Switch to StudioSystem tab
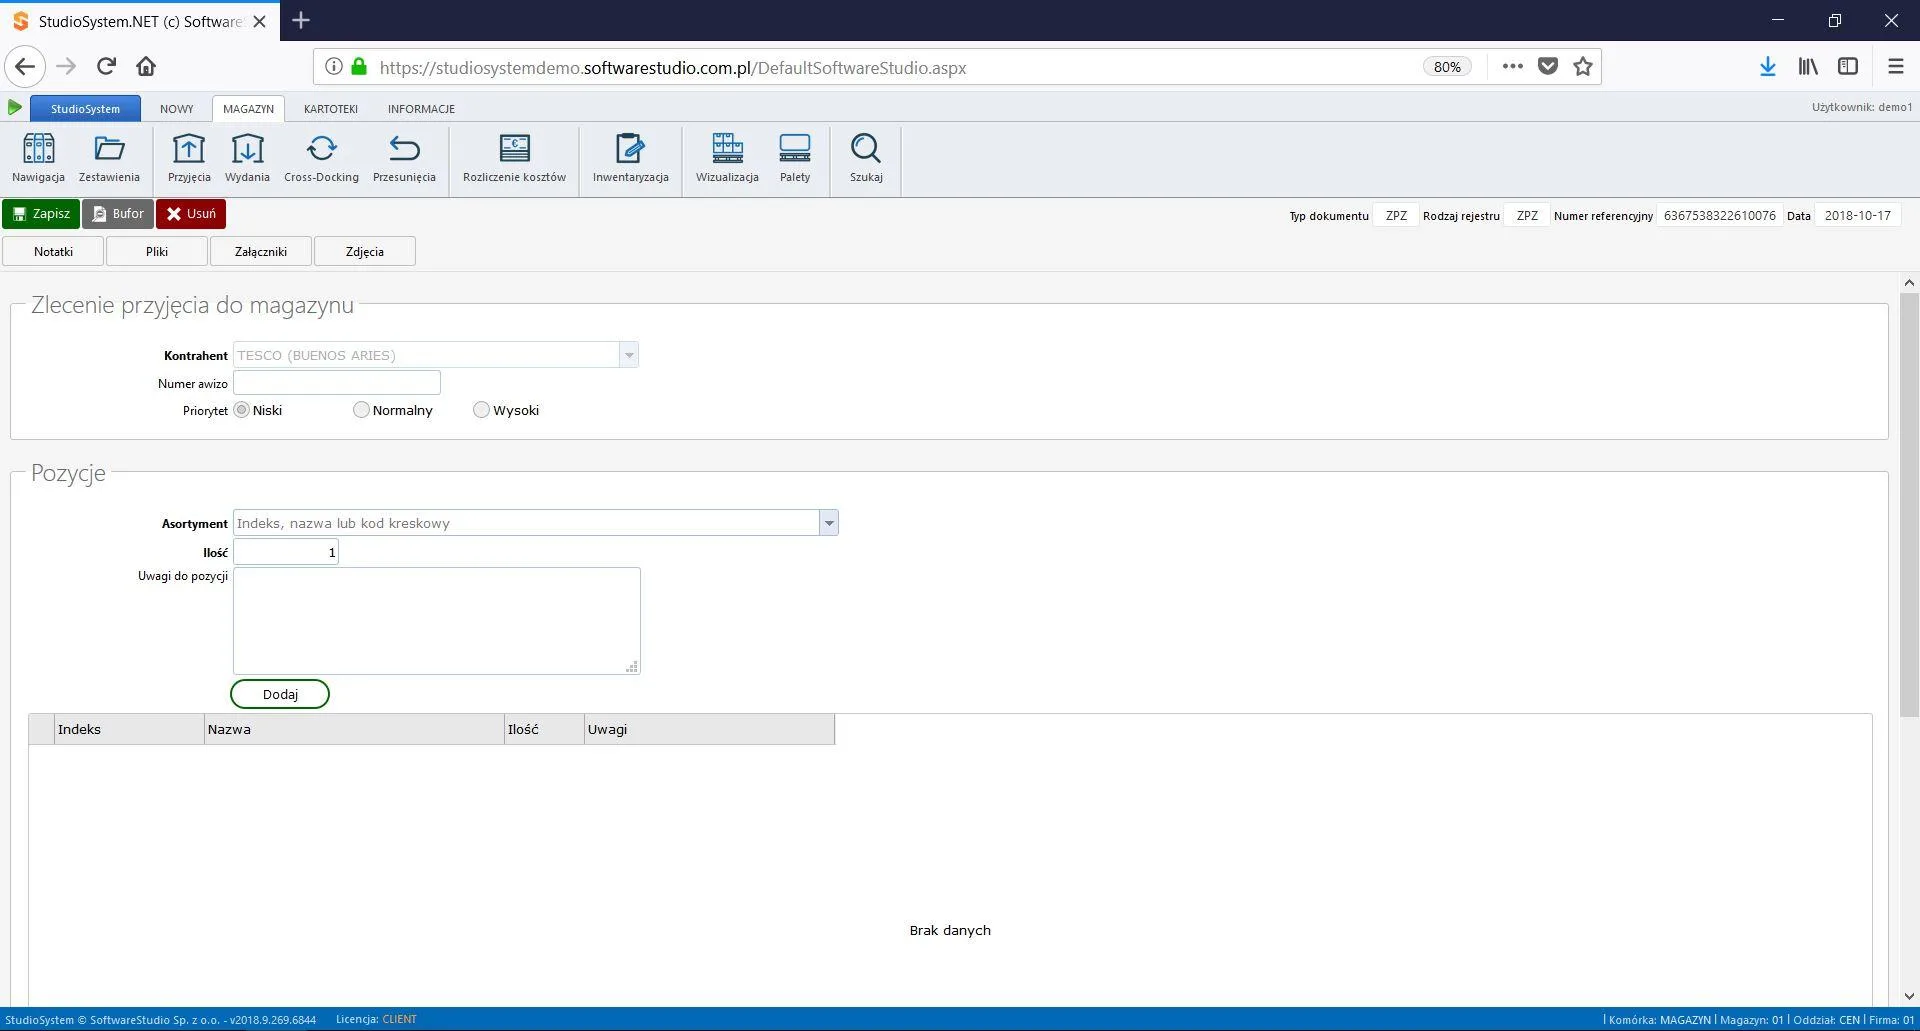Screen dimensions: 1920x1031 [85, 109]
